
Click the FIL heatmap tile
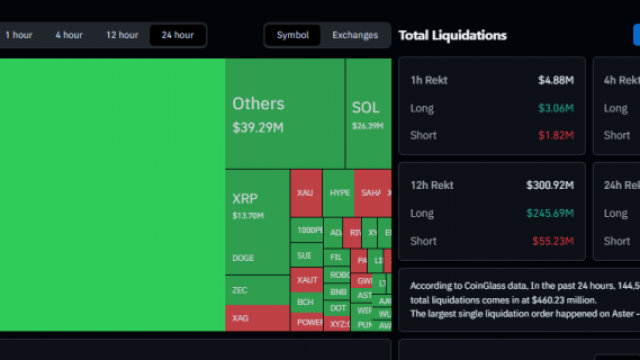(x=337, y=257)
